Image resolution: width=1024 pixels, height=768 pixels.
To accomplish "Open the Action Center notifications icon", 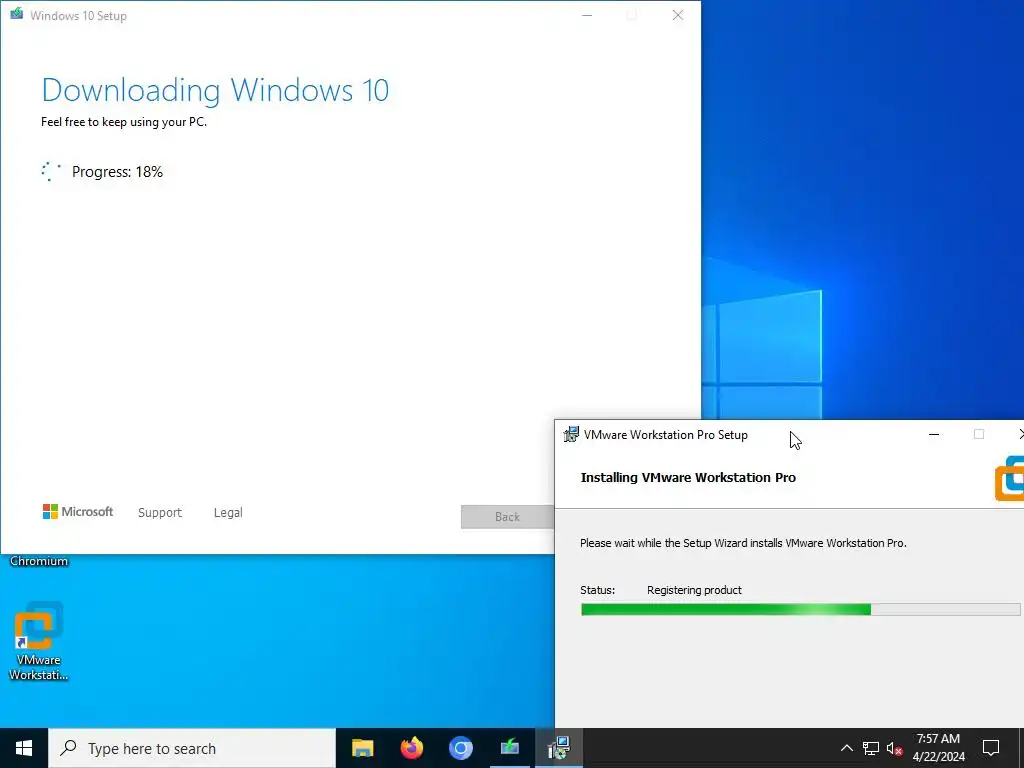I will coord(991,748).
